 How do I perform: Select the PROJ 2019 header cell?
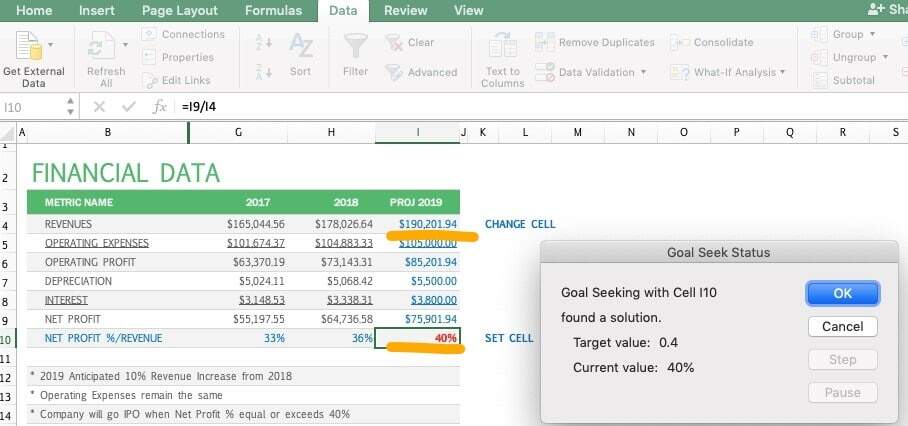[x=418, y=203]
